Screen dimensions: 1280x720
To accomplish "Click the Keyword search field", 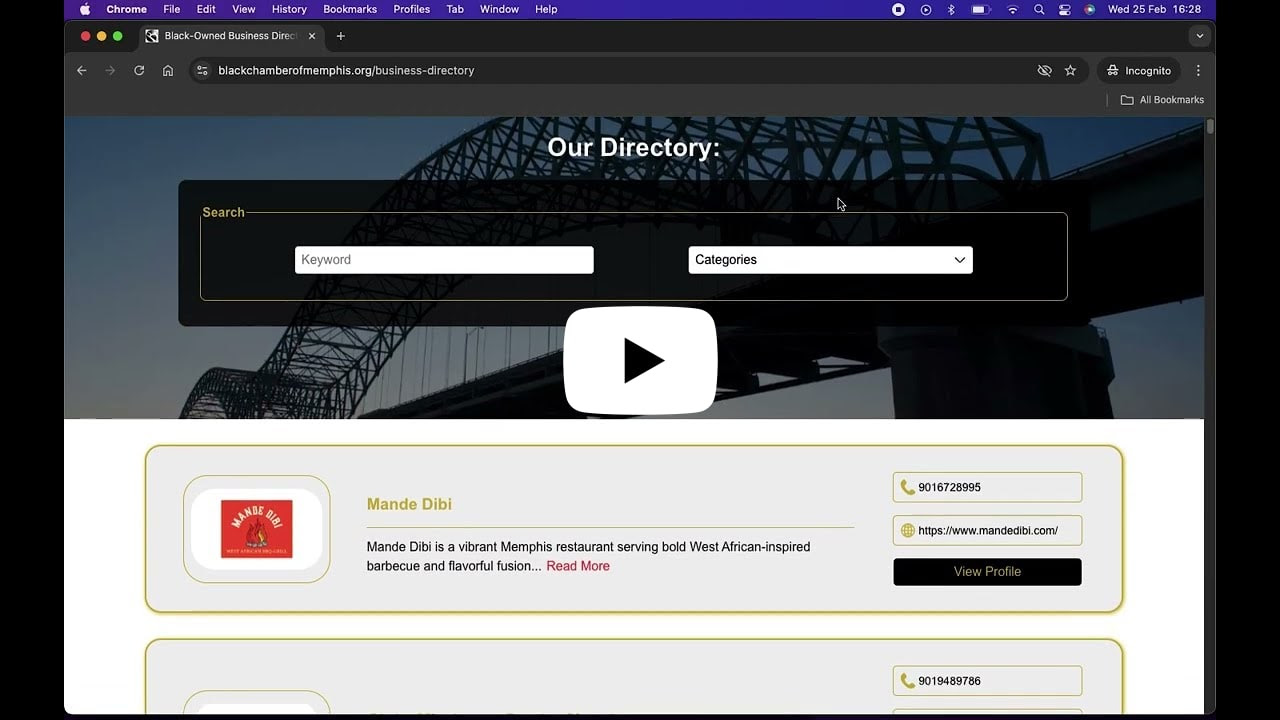I will pos(444,260).
